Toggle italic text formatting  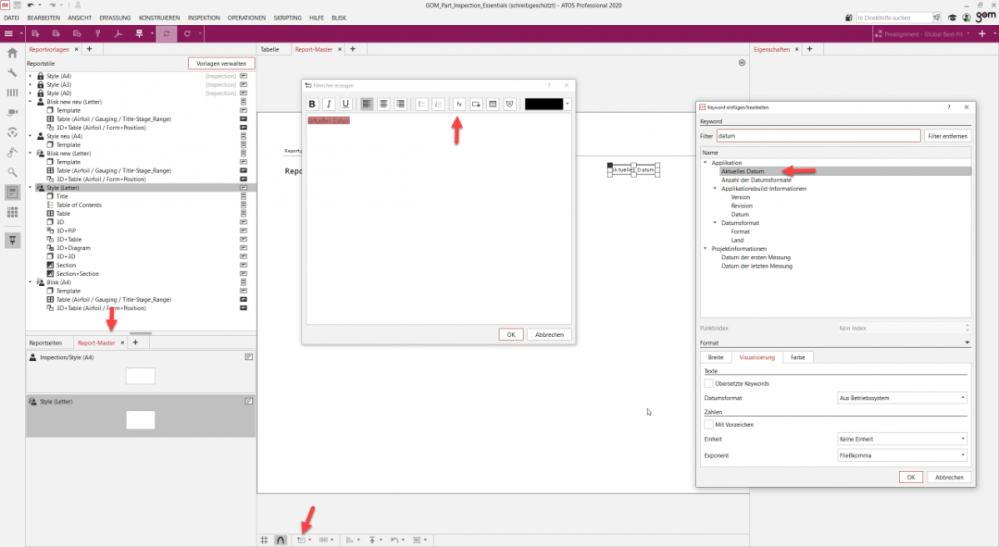(329, 104)
